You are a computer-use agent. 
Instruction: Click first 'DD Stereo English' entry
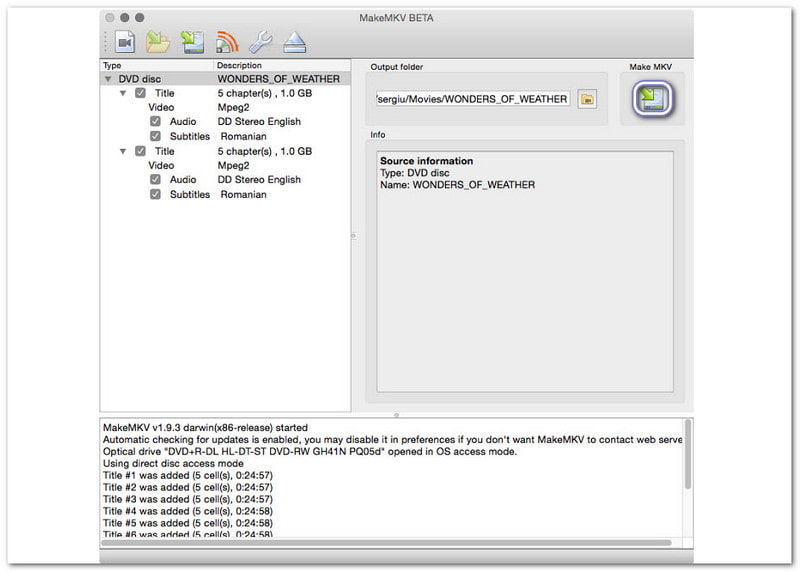pos(259,122)
